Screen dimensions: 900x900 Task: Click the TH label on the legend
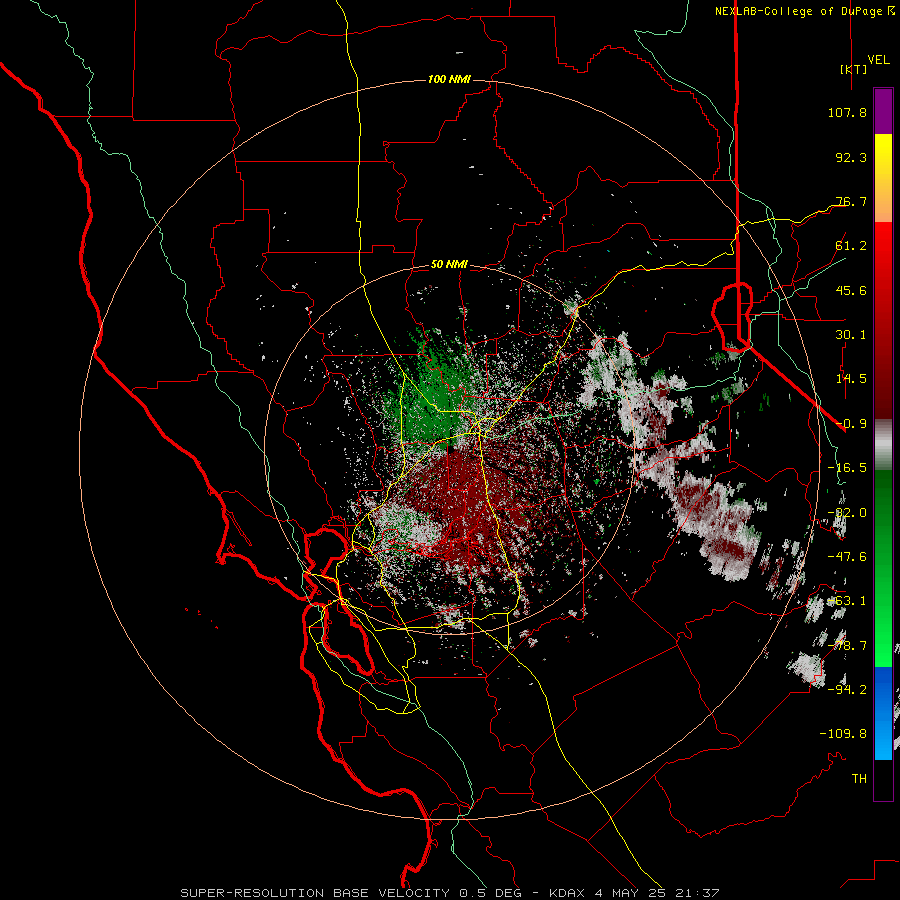coord(859,779)
